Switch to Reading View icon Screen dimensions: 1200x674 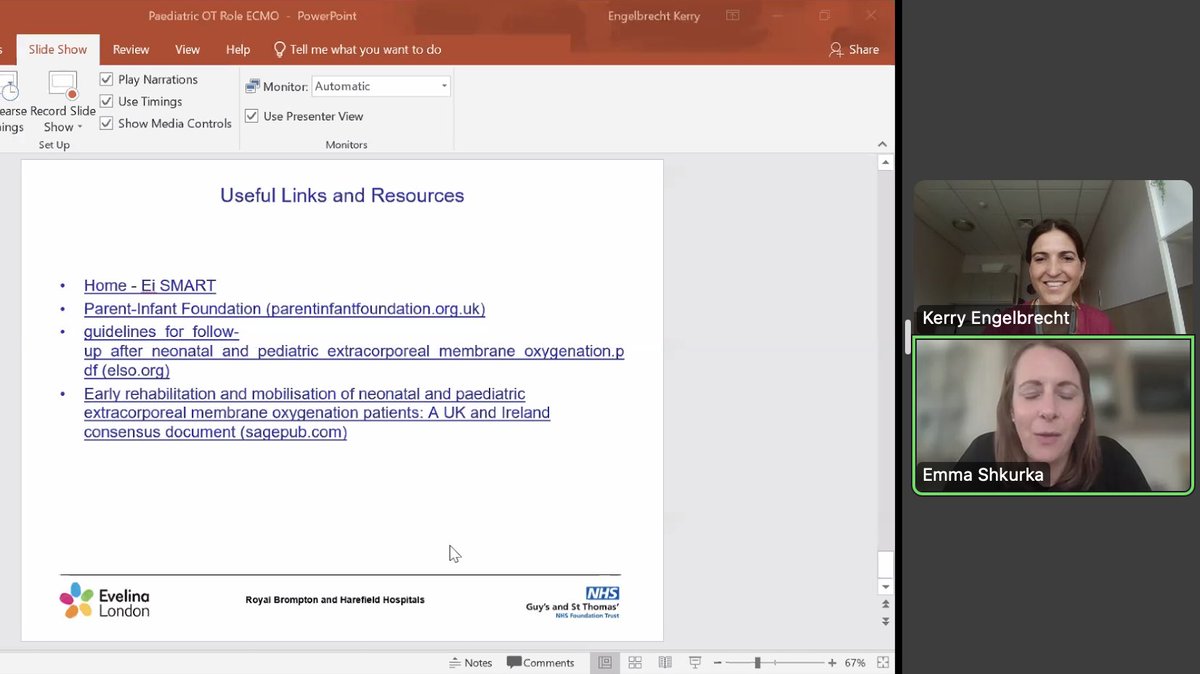coord(665,662)
